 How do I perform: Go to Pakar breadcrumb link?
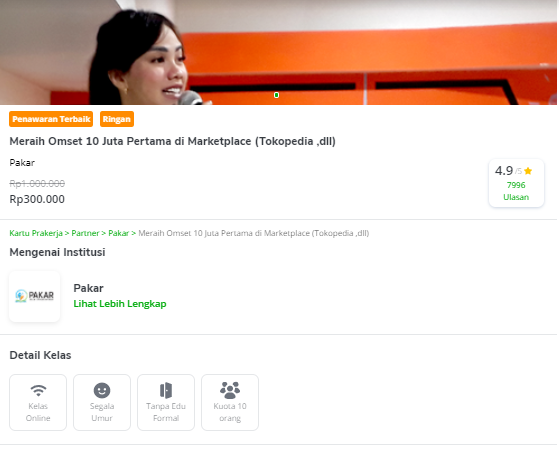click(118, 233)
